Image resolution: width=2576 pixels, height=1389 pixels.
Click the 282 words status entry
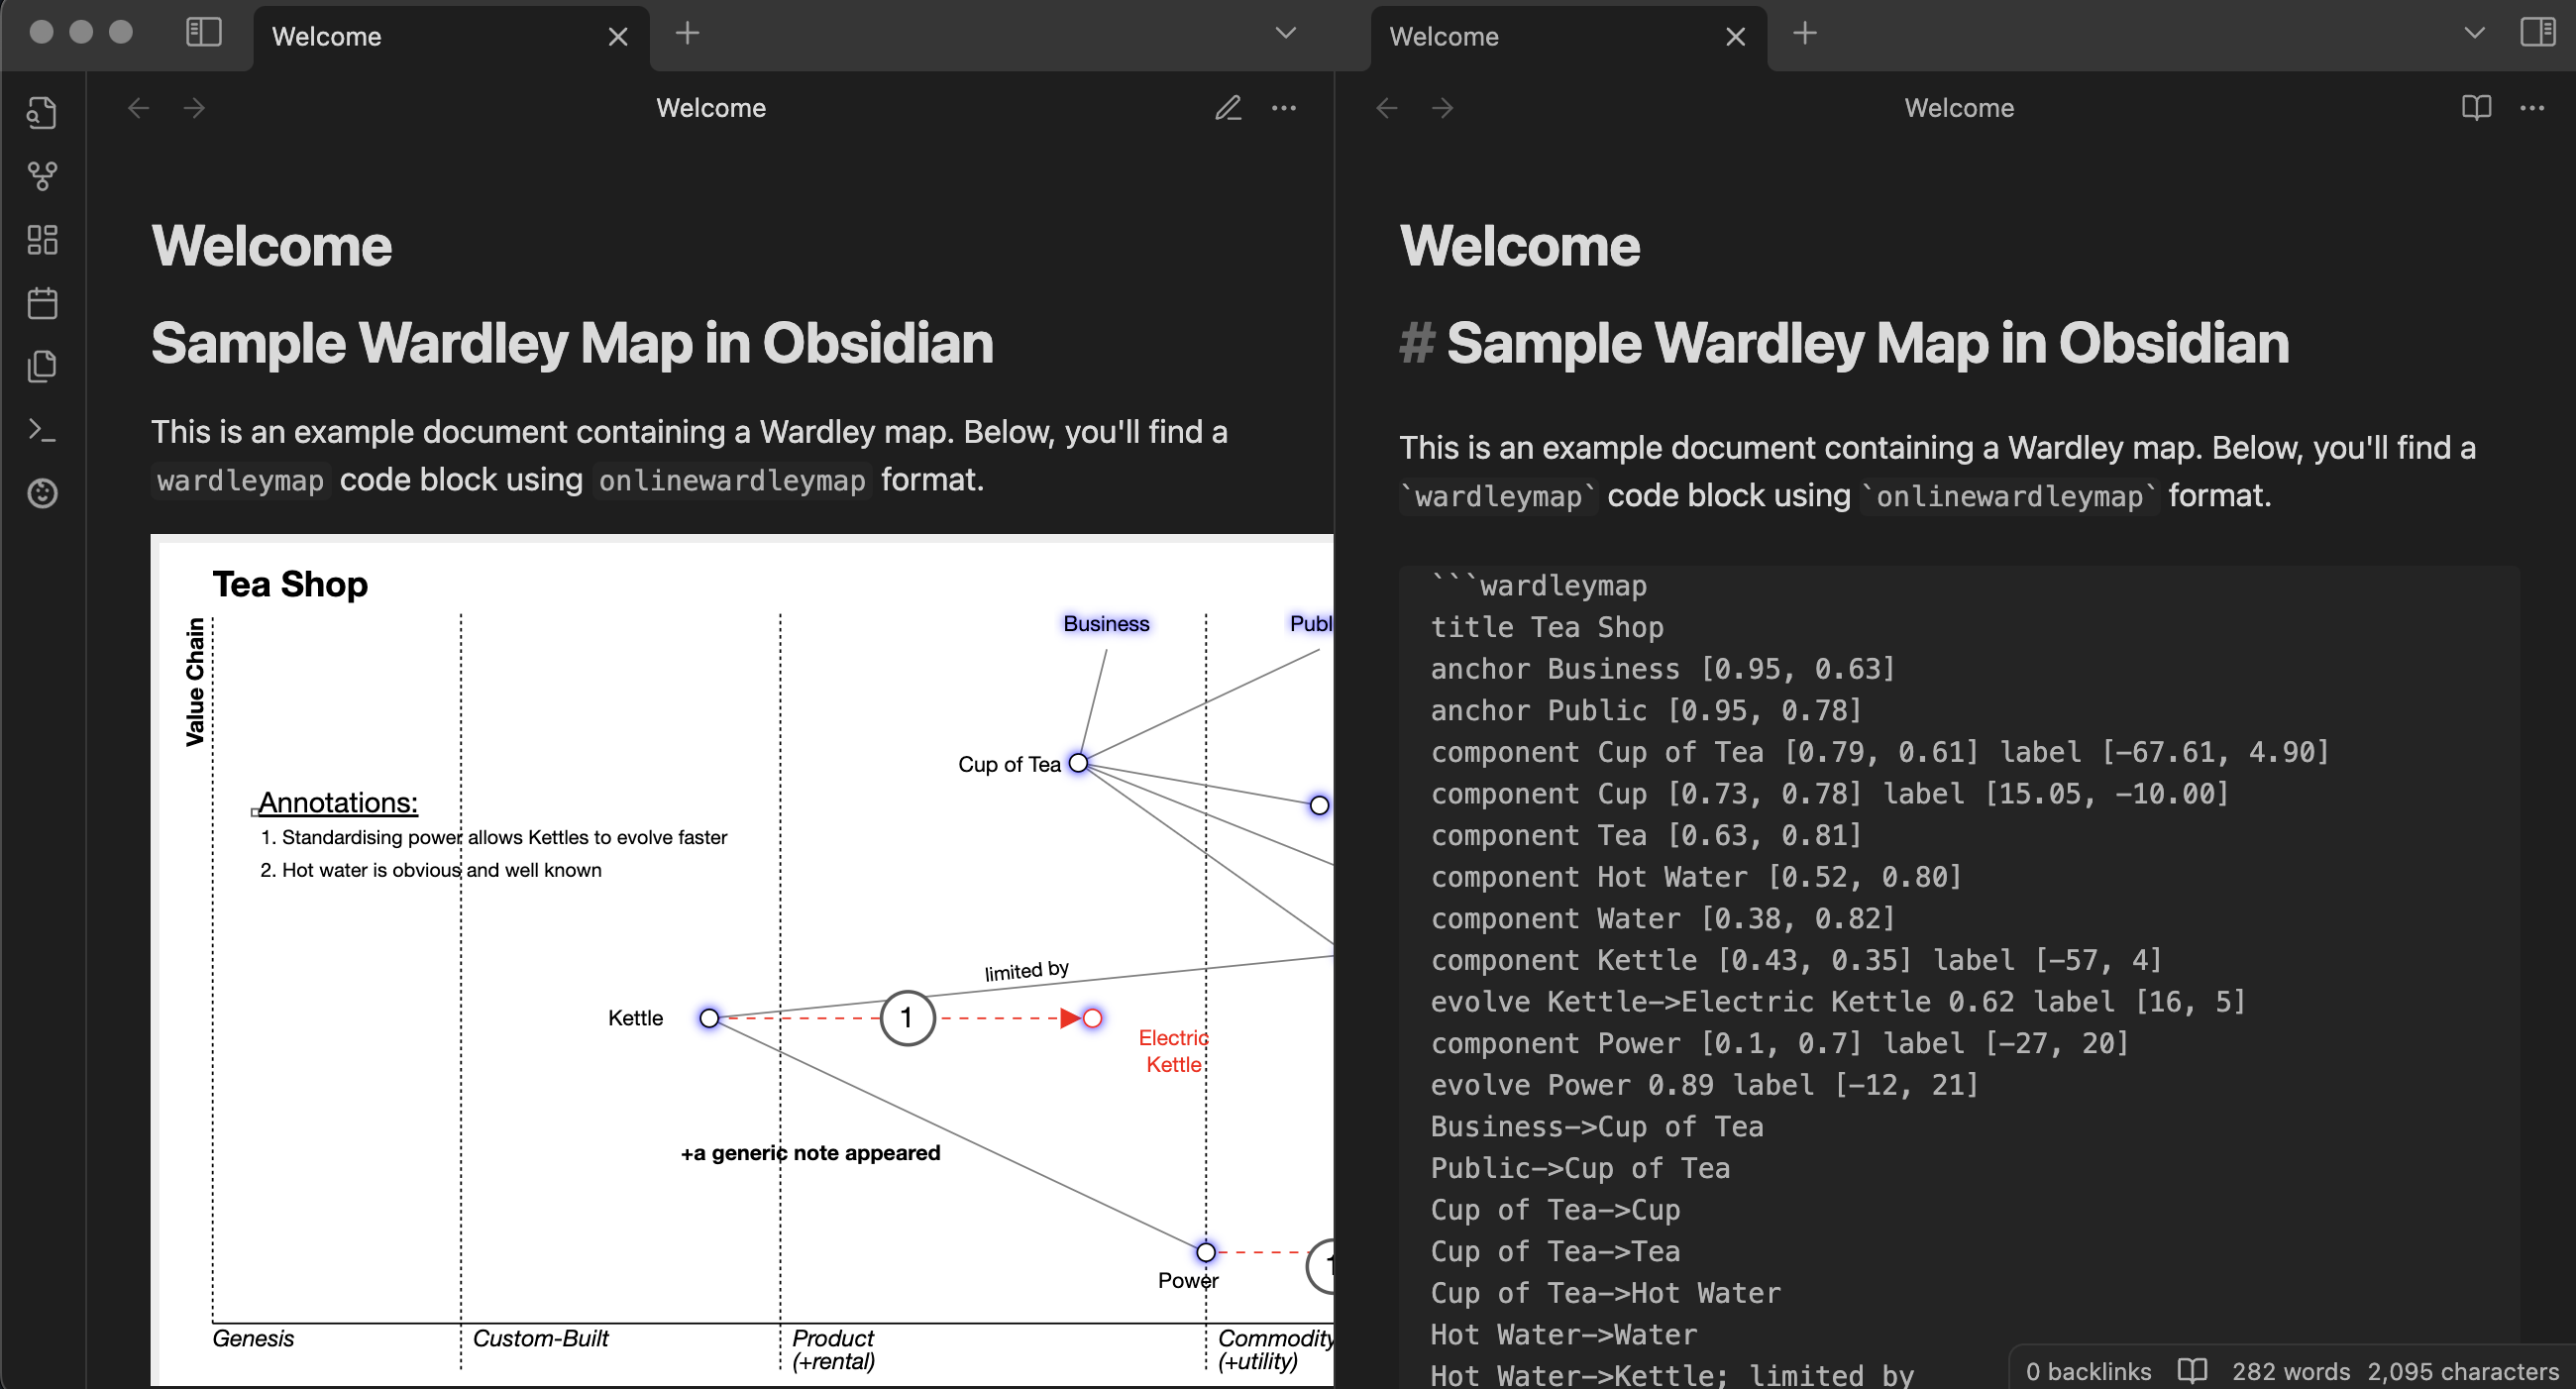click(2291, 1371)
